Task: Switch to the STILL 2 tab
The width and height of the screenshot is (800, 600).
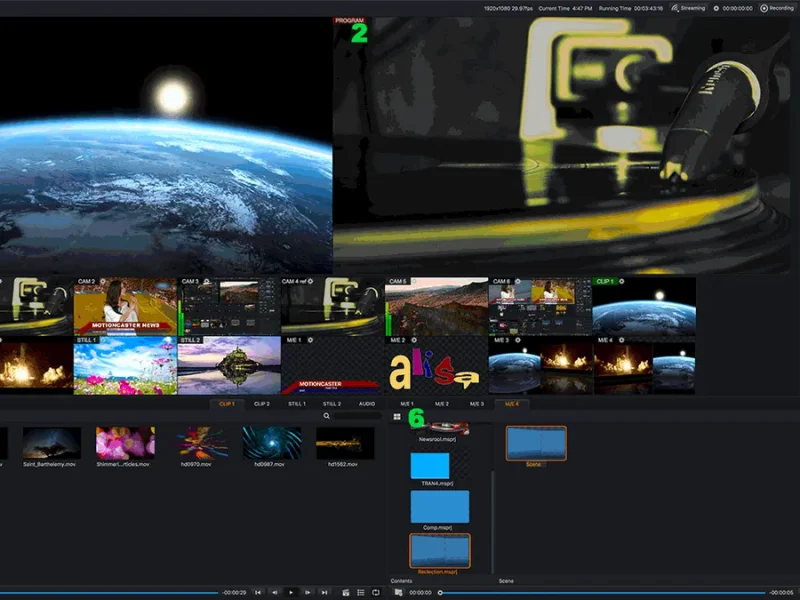Action: [332, 404]
